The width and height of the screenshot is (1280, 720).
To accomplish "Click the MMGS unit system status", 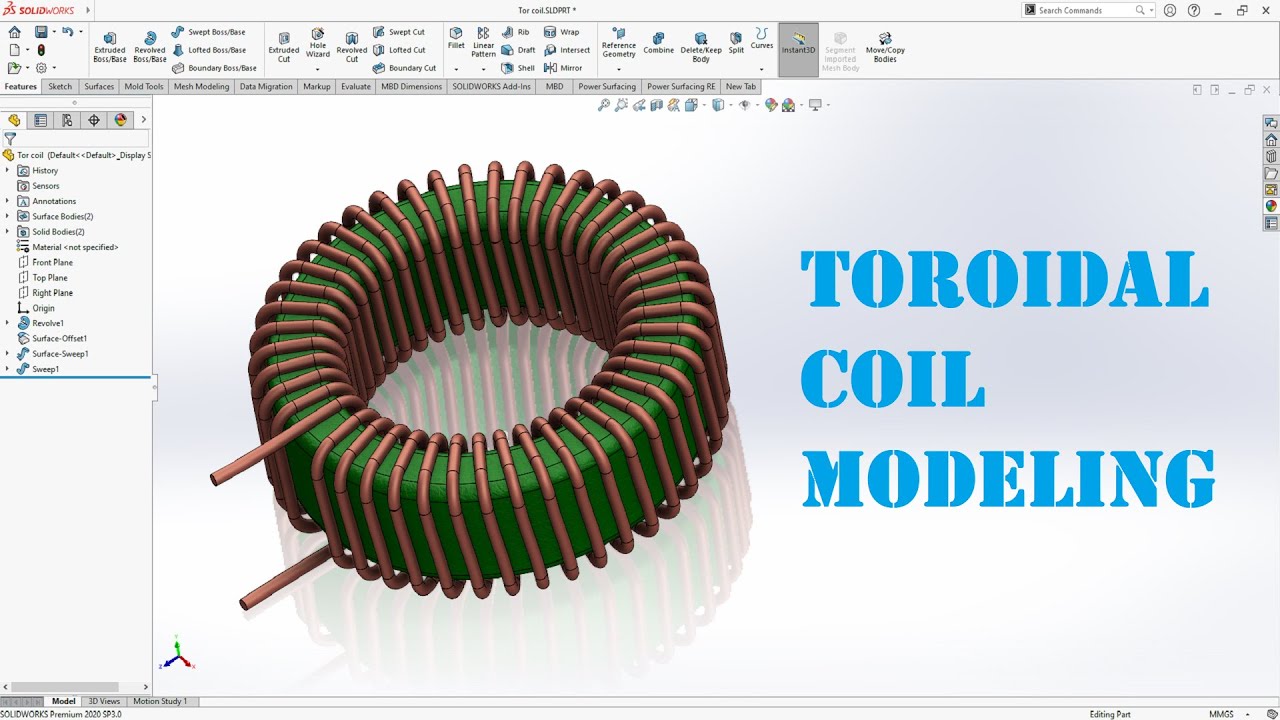I will pyautogui.click(x=1221, y=714).
